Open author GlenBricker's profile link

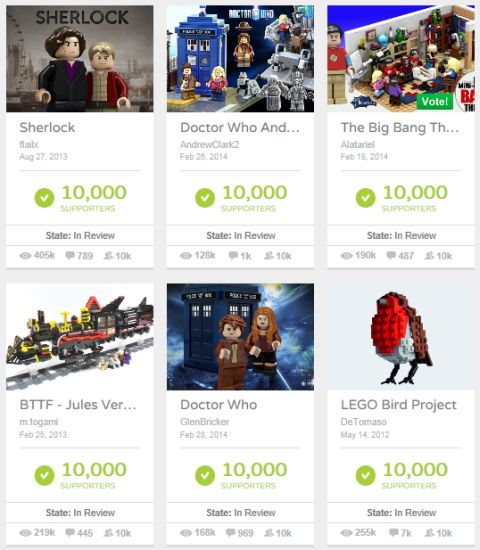[x=205, y=422]
